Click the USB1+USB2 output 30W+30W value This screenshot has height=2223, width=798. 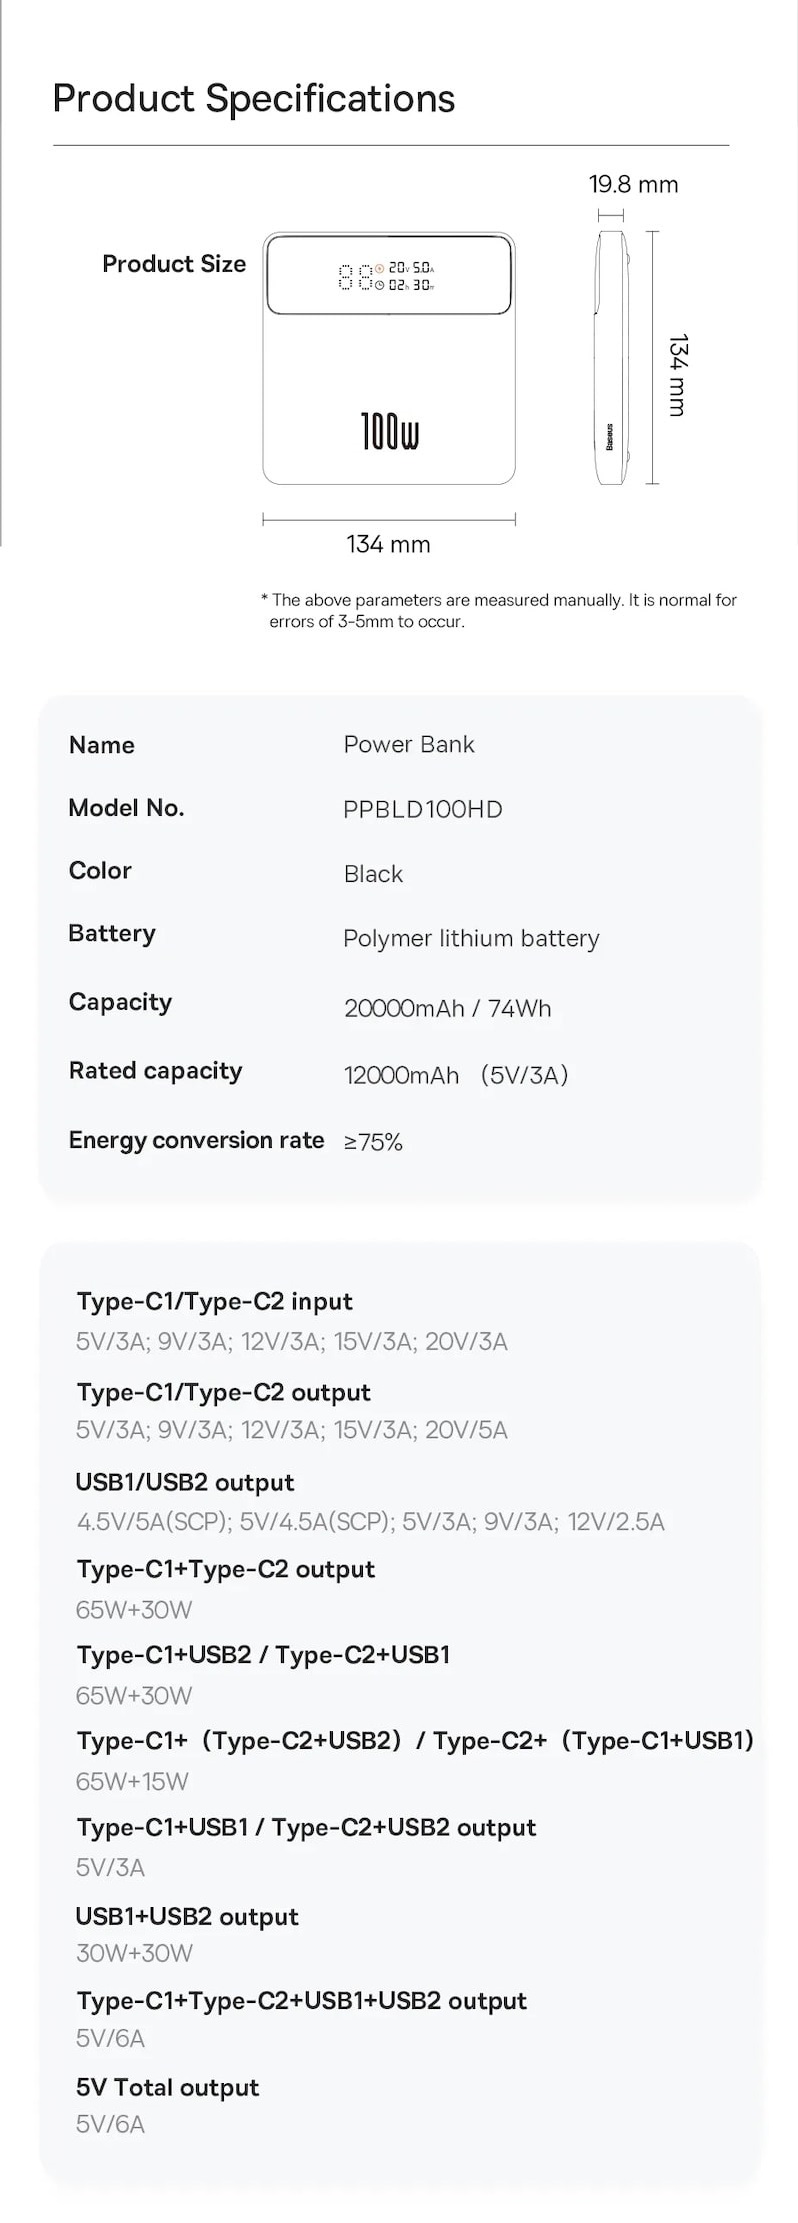pos(135,1953)
